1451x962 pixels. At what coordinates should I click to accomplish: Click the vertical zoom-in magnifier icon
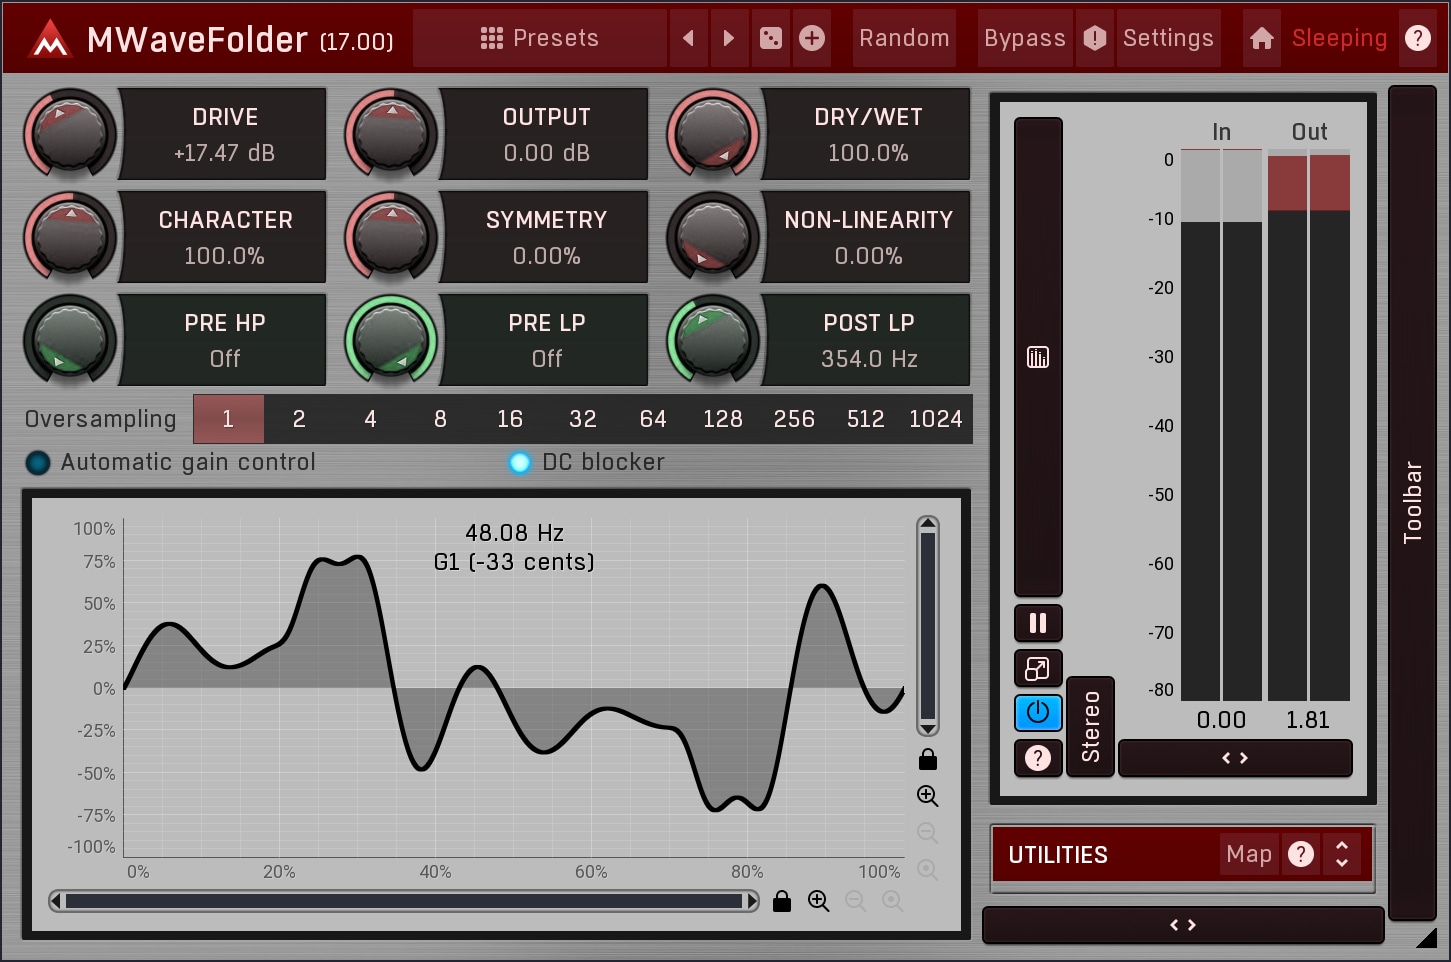(x=927, y=796)
